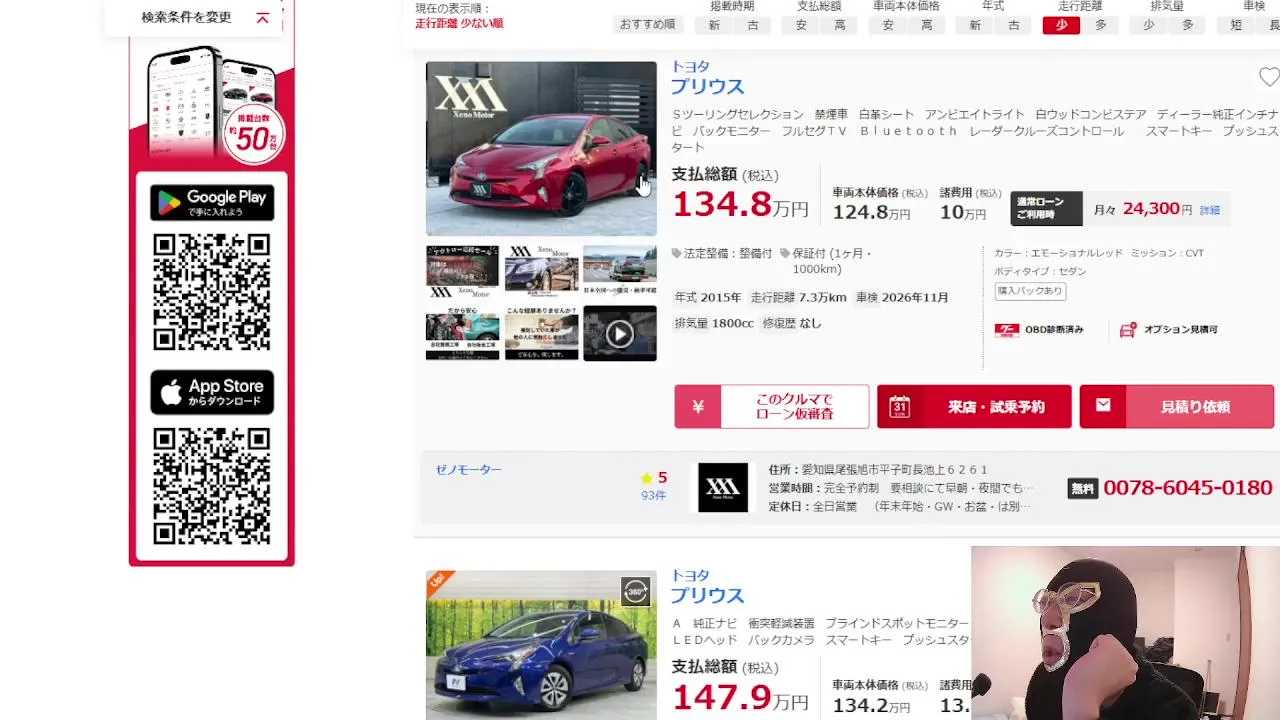1280x720 pixels.
Task: Open the こんな経験ありませんか thumbnail
Action: 541,333
